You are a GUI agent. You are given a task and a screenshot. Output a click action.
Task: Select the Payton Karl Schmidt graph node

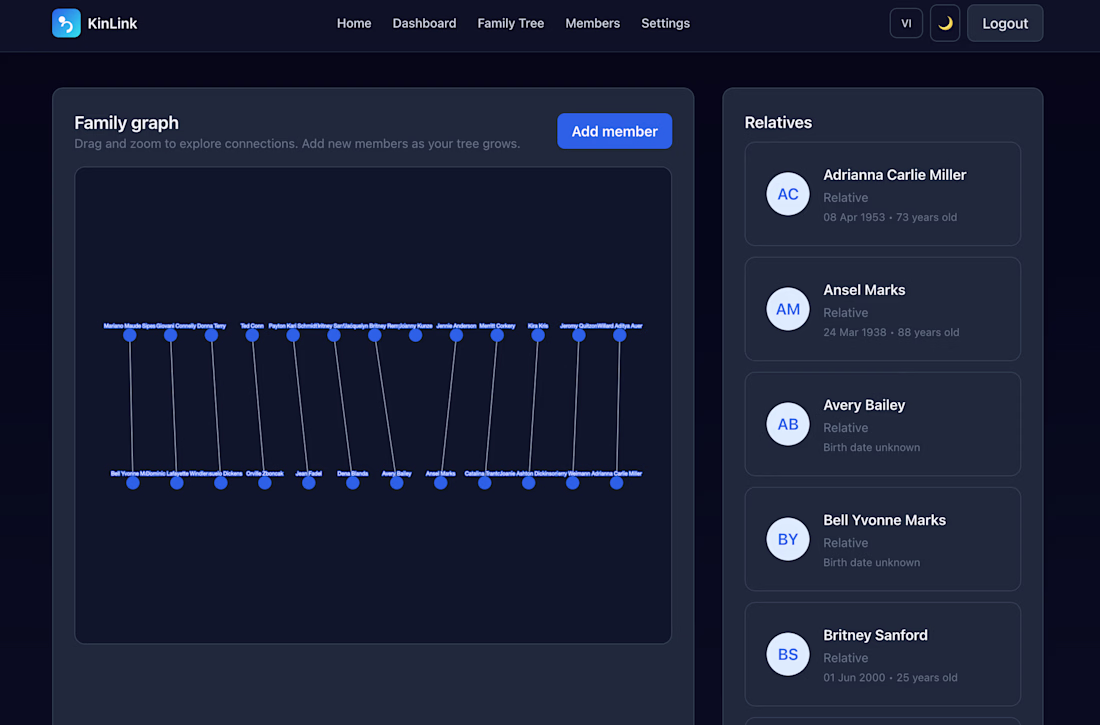tap(293, 335)
